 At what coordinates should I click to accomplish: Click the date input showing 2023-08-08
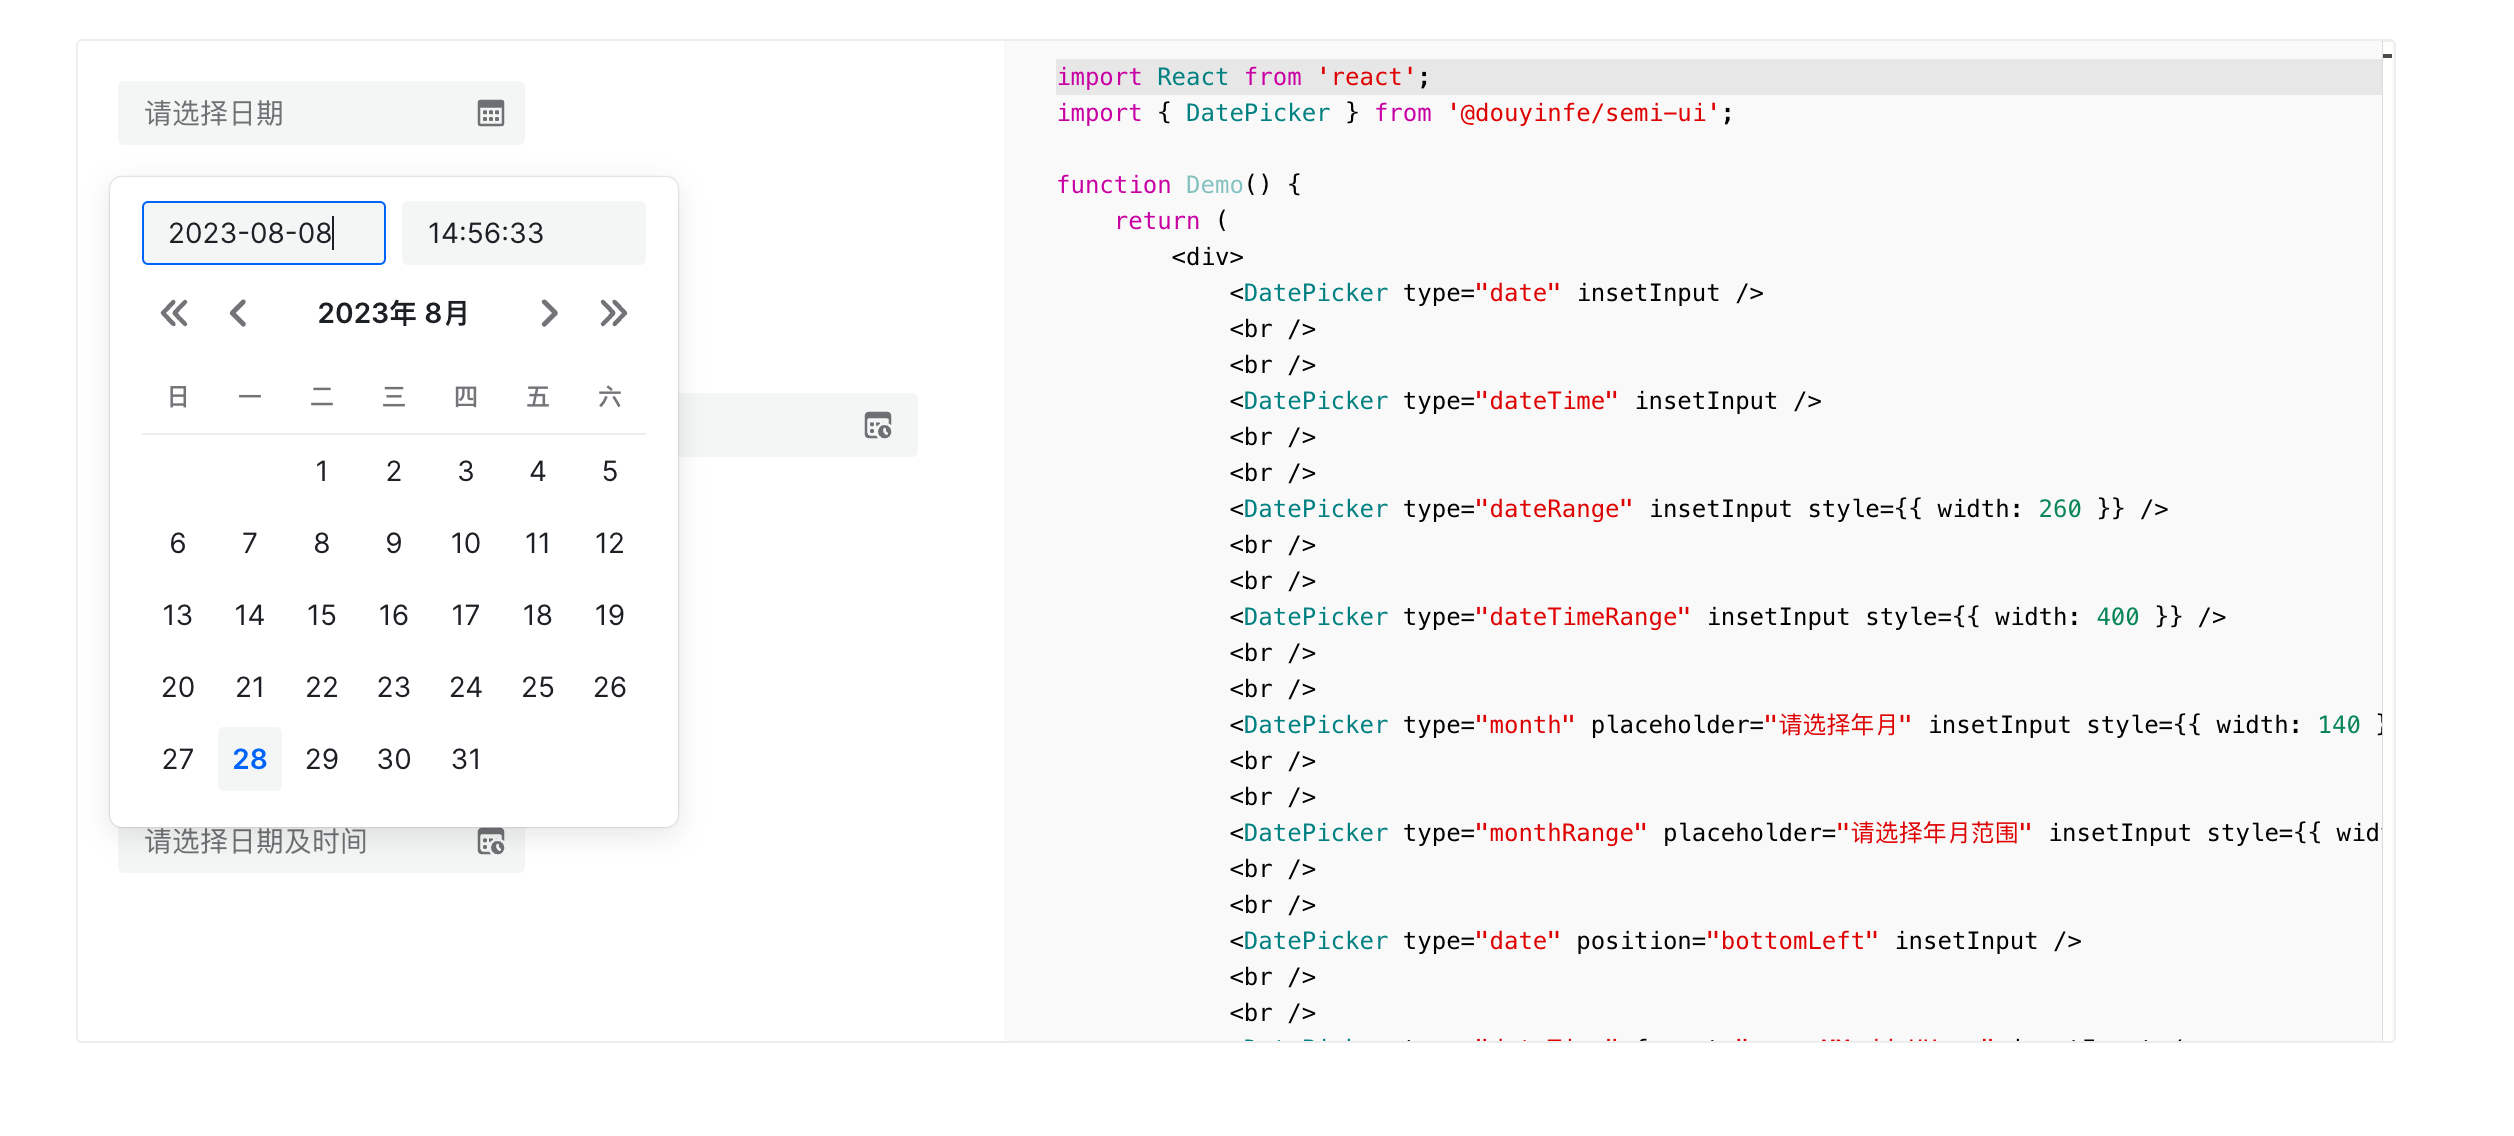[x=263, y=232]
